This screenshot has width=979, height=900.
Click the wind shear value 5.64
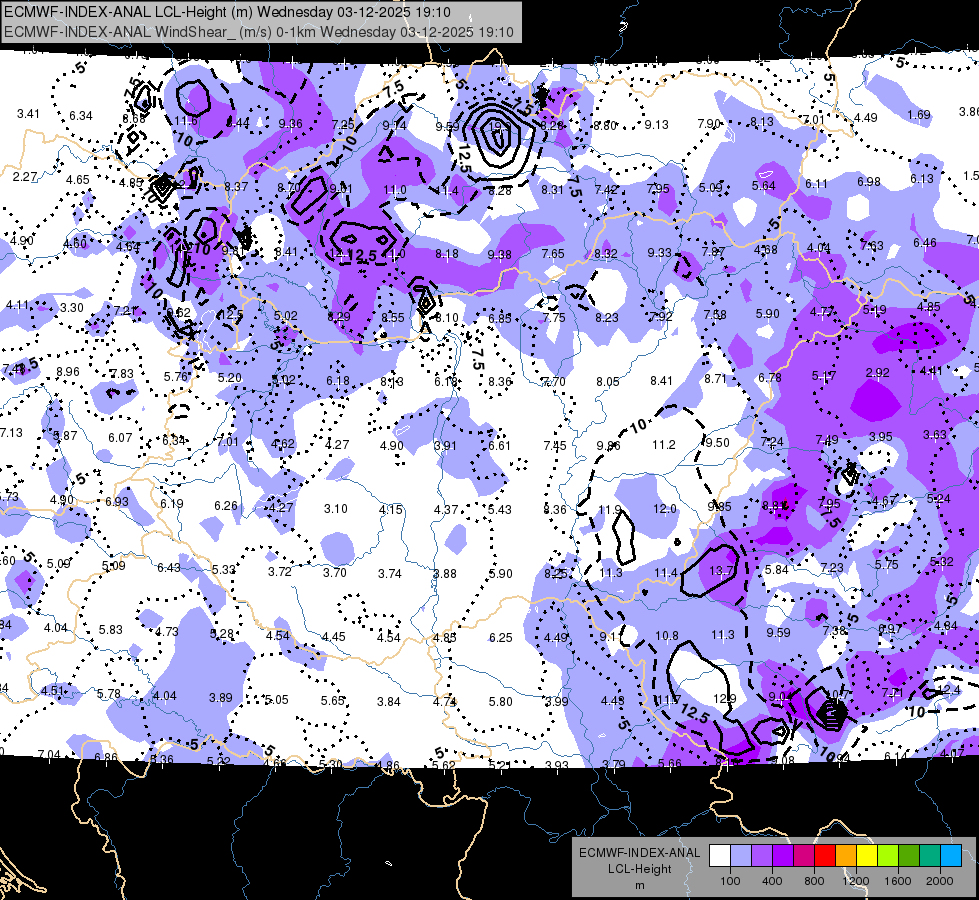pyautogui.click(x=764, y=186)
